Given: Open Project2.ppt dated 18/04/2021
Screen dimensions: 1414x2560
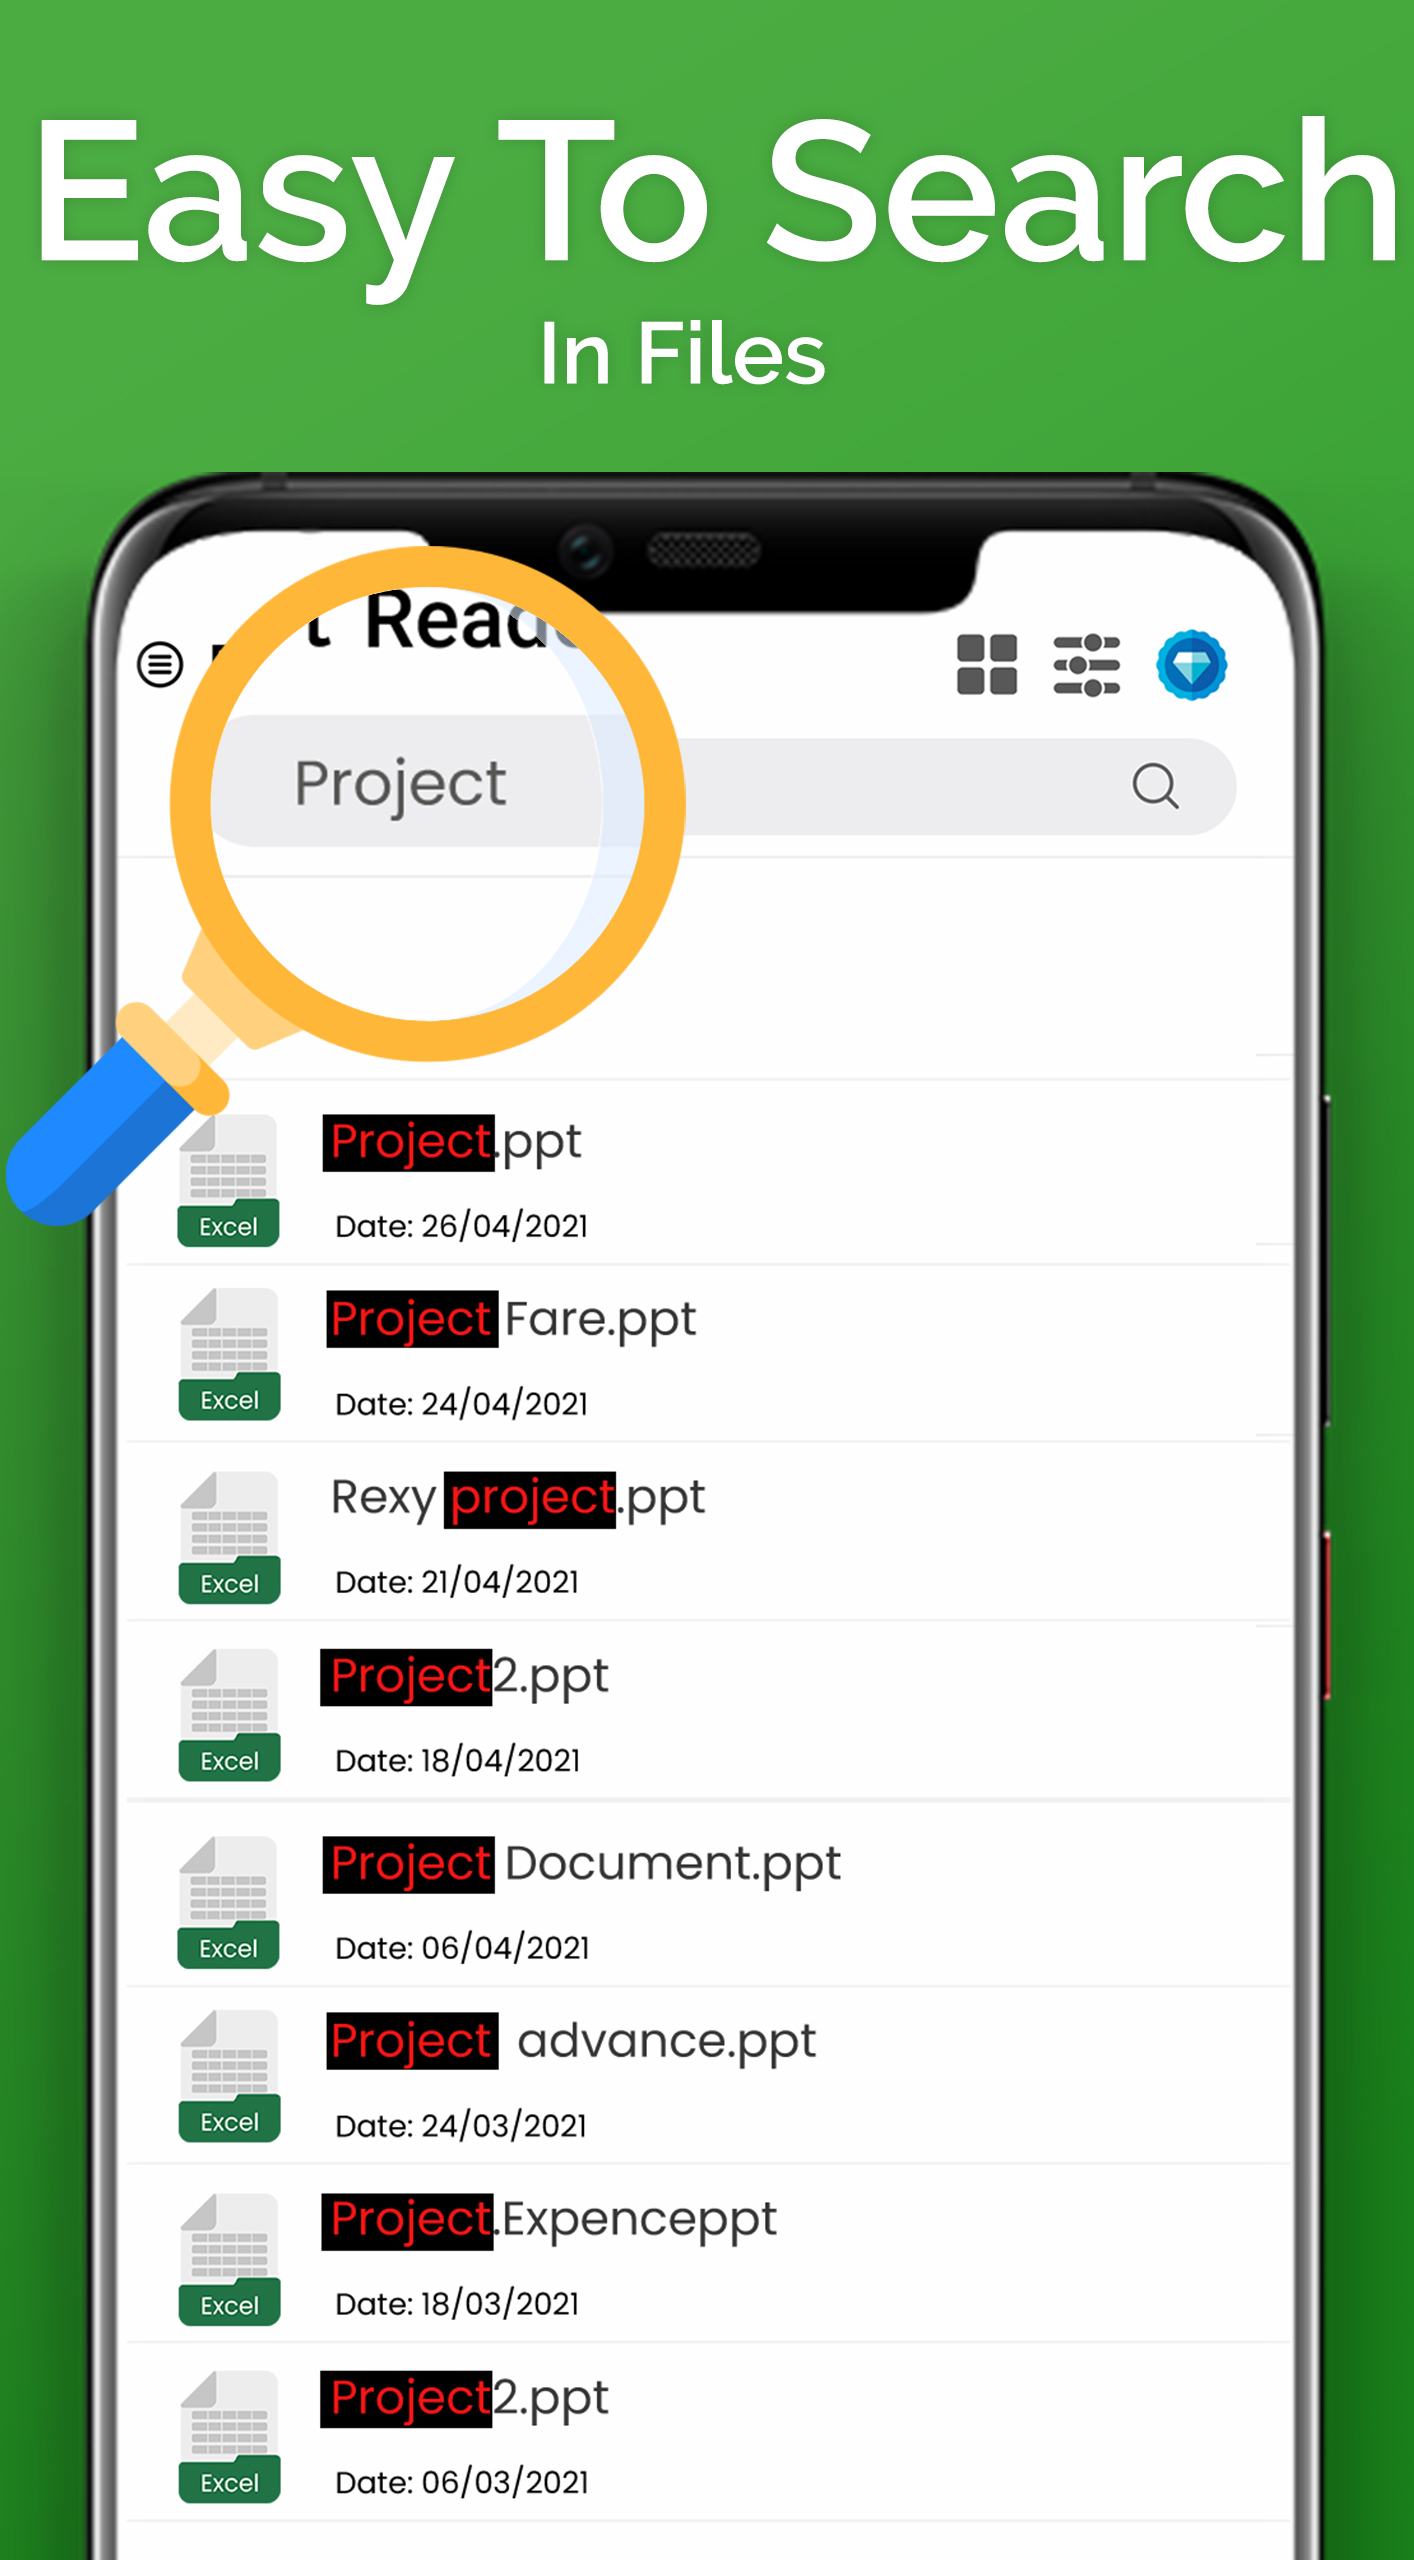Looking at the screenshot, I should pos(708,1711).
